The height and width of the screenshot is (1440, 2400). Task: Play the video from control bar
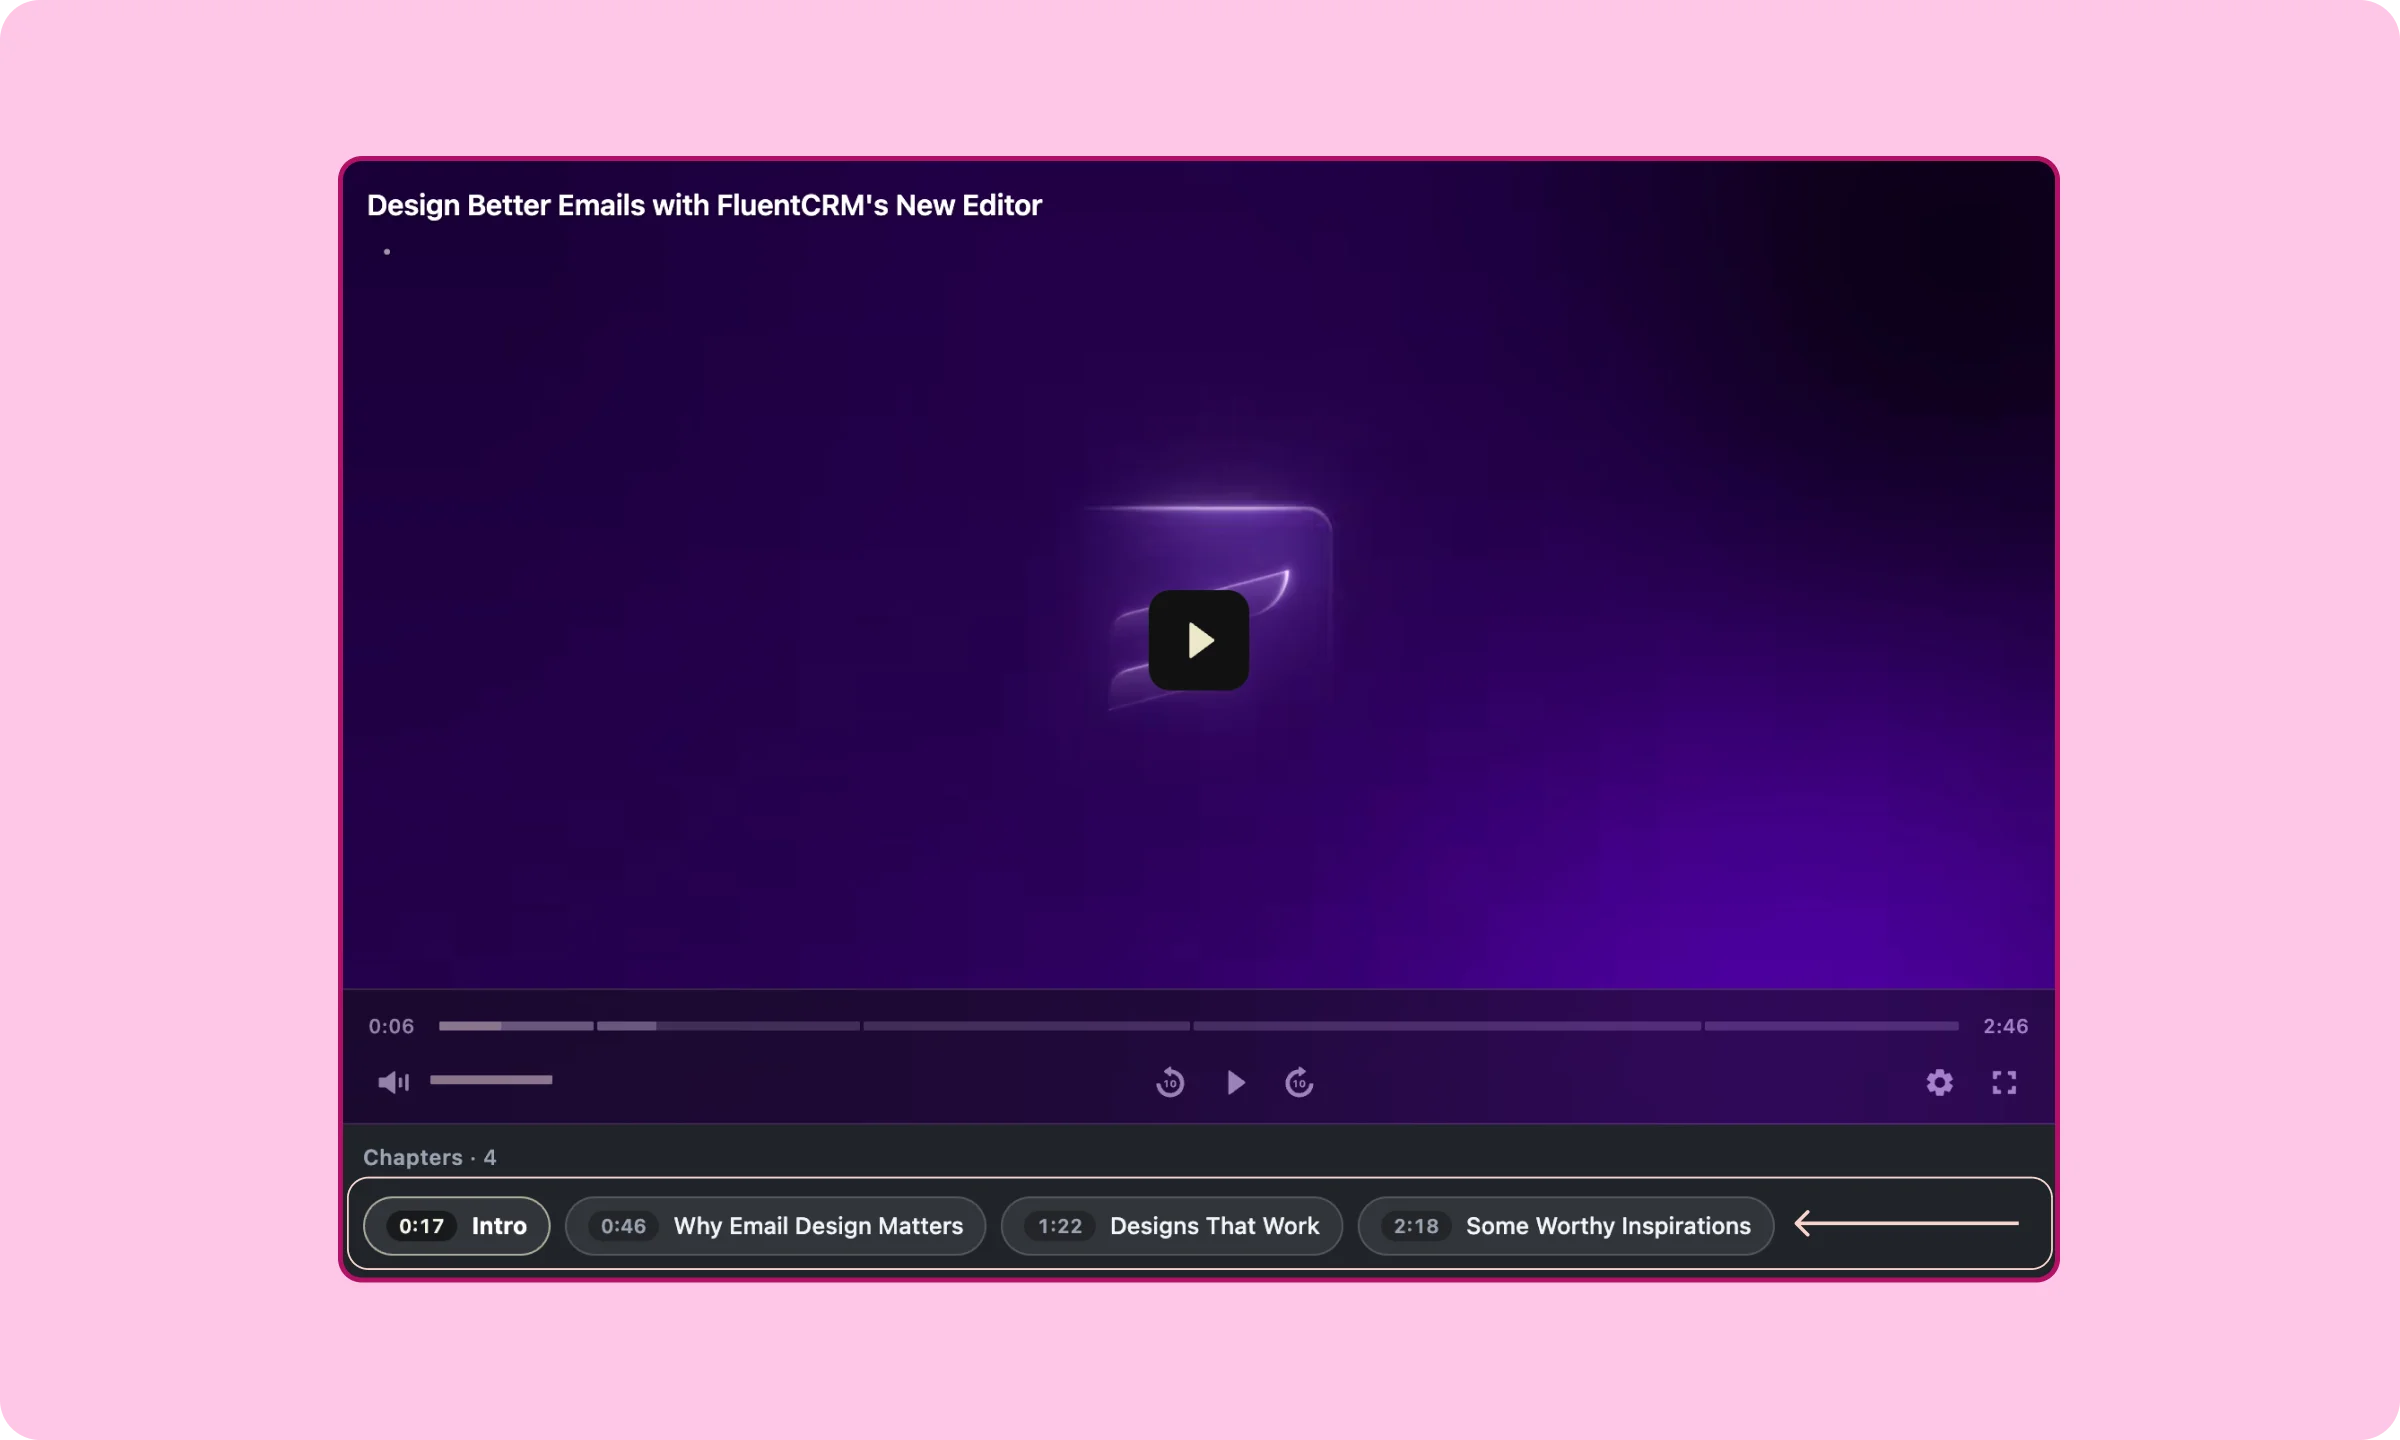coord(1236,1082)
